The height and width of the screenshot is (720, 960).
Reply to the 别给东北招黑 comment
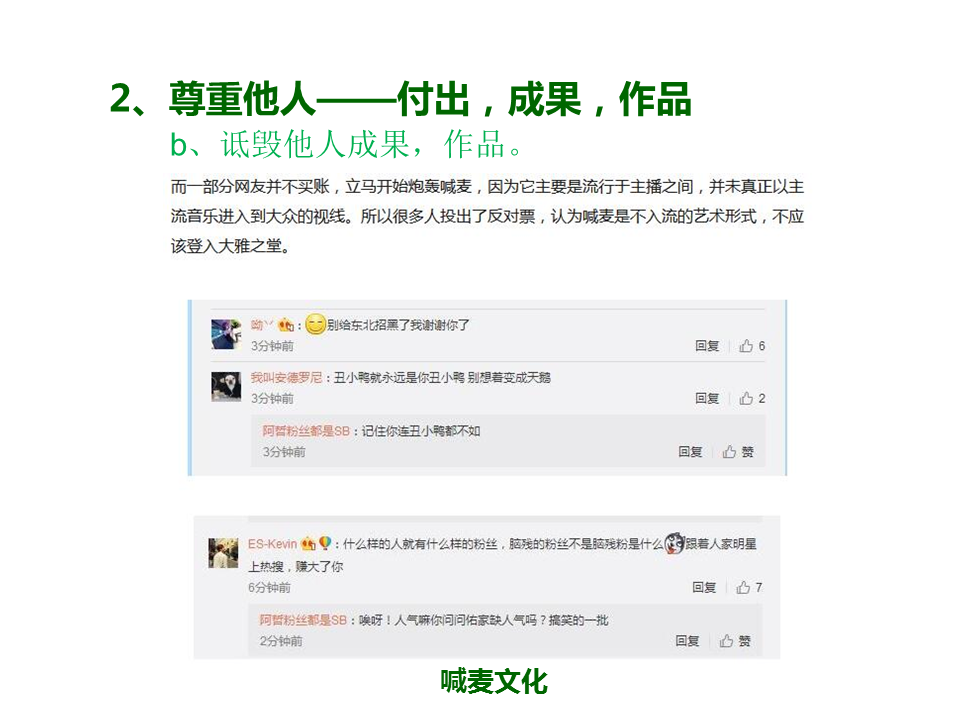pyautogui.click(x=707, y=346)
